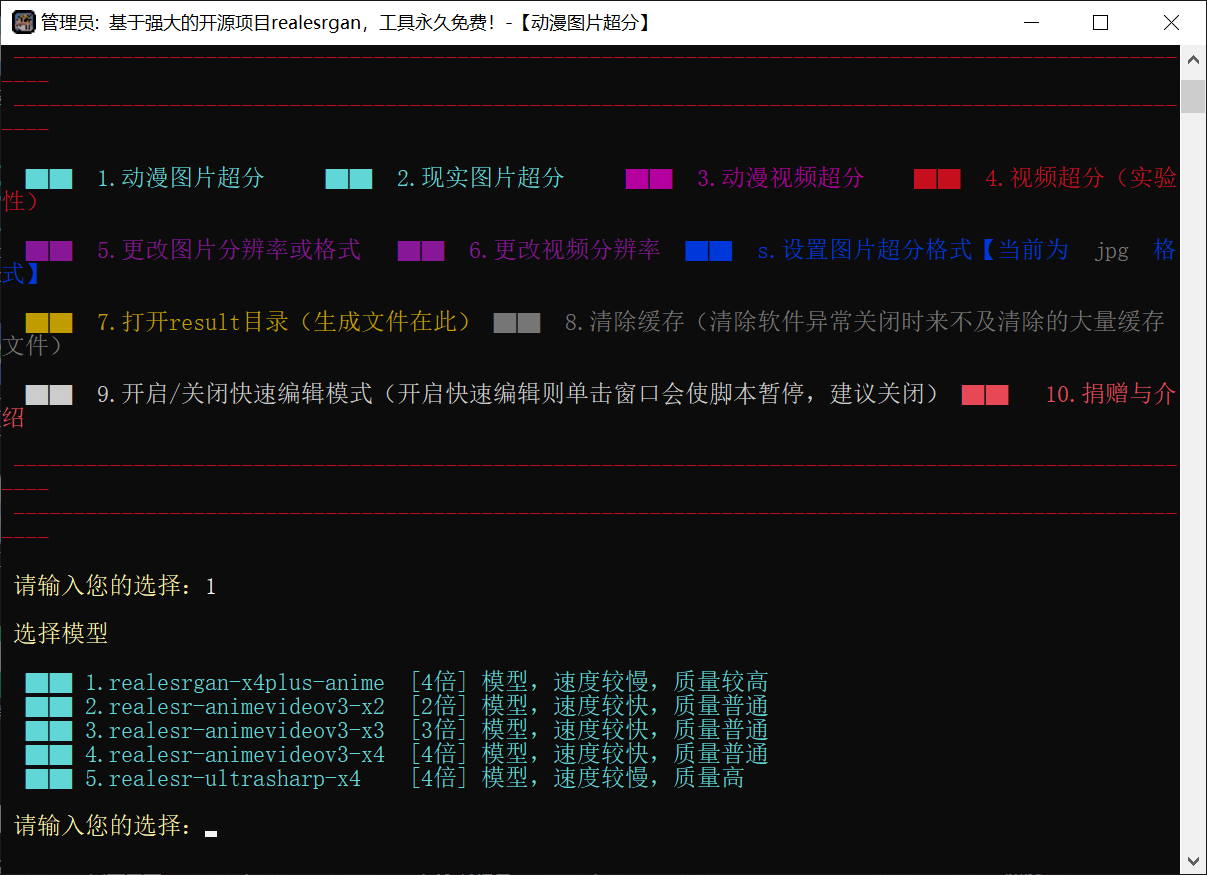Click red block beside 4.视频超分
The height and width of the screenshot is (875, 1207).
(937, 179)
